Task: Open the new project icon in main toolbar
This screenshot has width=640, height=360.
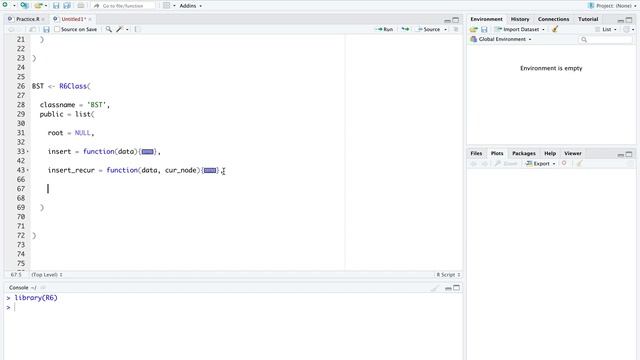Action: (x=24, y=6)
